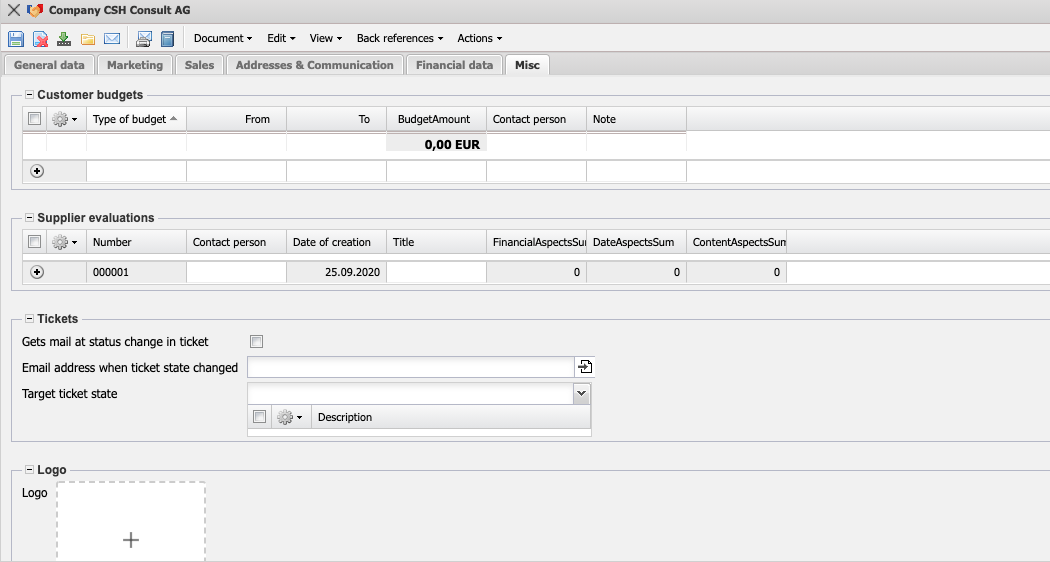This screenshot has width=1050, height=562.
Task: Open the Back references menu
Action: pyautogui.click(x=399, y=38)
